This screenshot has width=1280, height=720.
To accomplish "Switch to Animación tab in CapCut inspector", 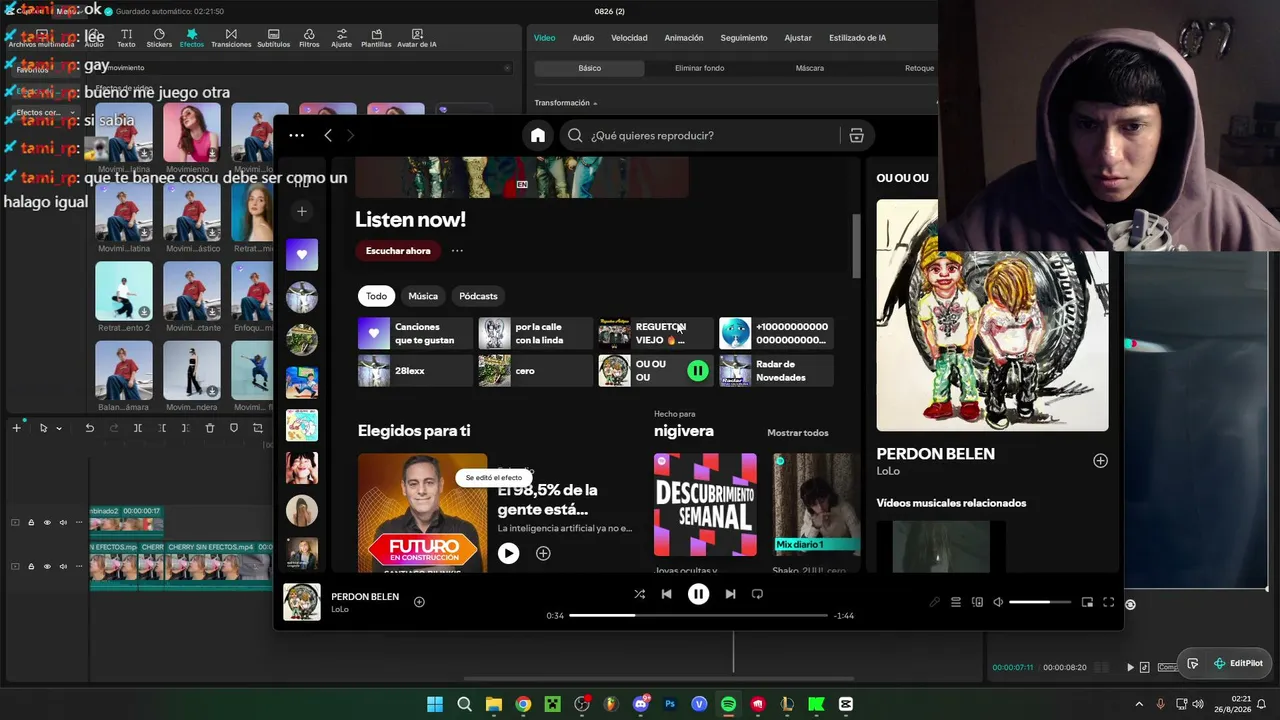I will point(684,38).
